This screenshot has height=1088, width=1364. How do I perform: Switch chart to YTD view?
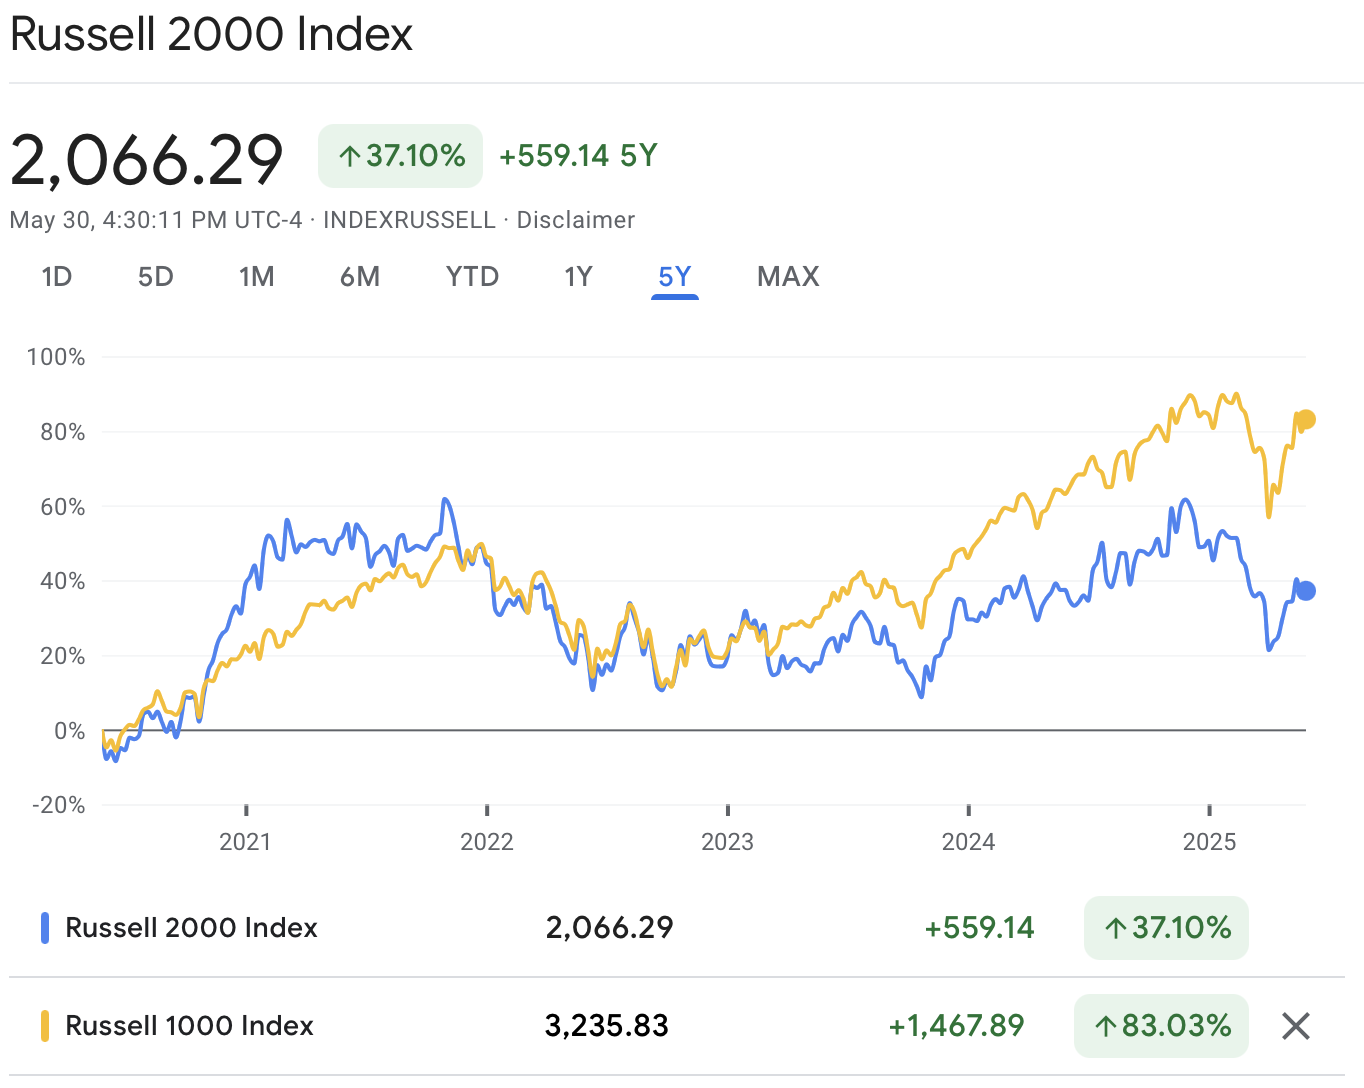tap(472, 277)
